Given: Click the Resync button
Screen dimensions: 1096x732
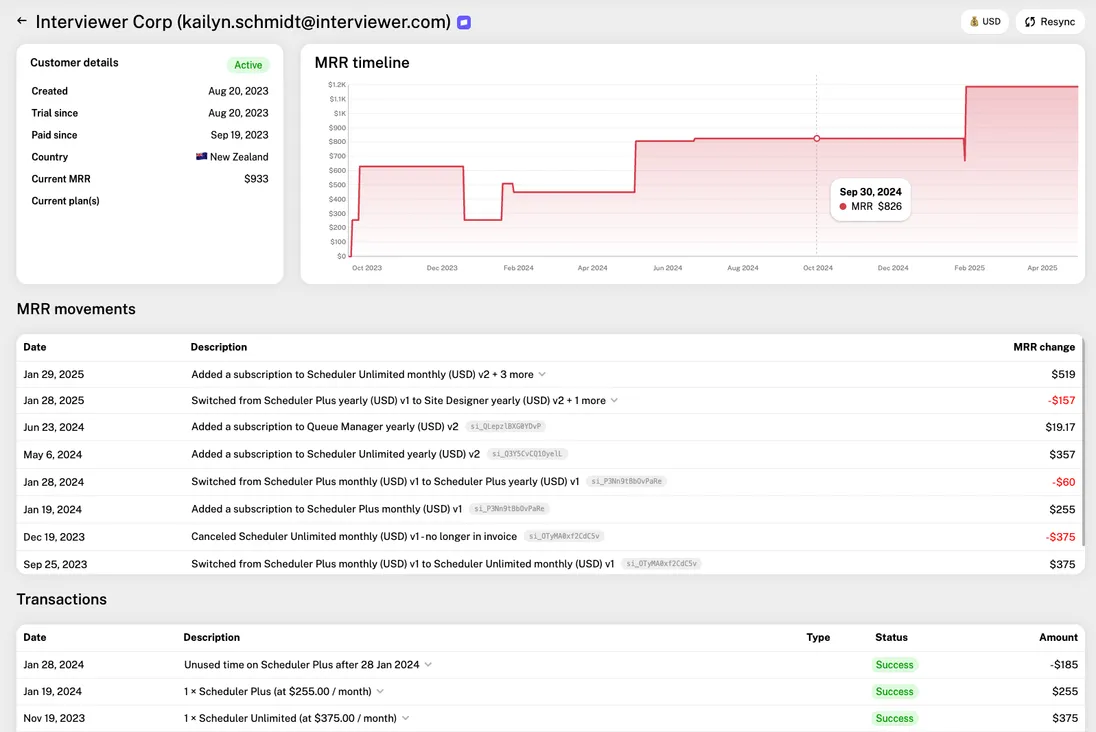Looking at the screenshot, I should 1049,22.
